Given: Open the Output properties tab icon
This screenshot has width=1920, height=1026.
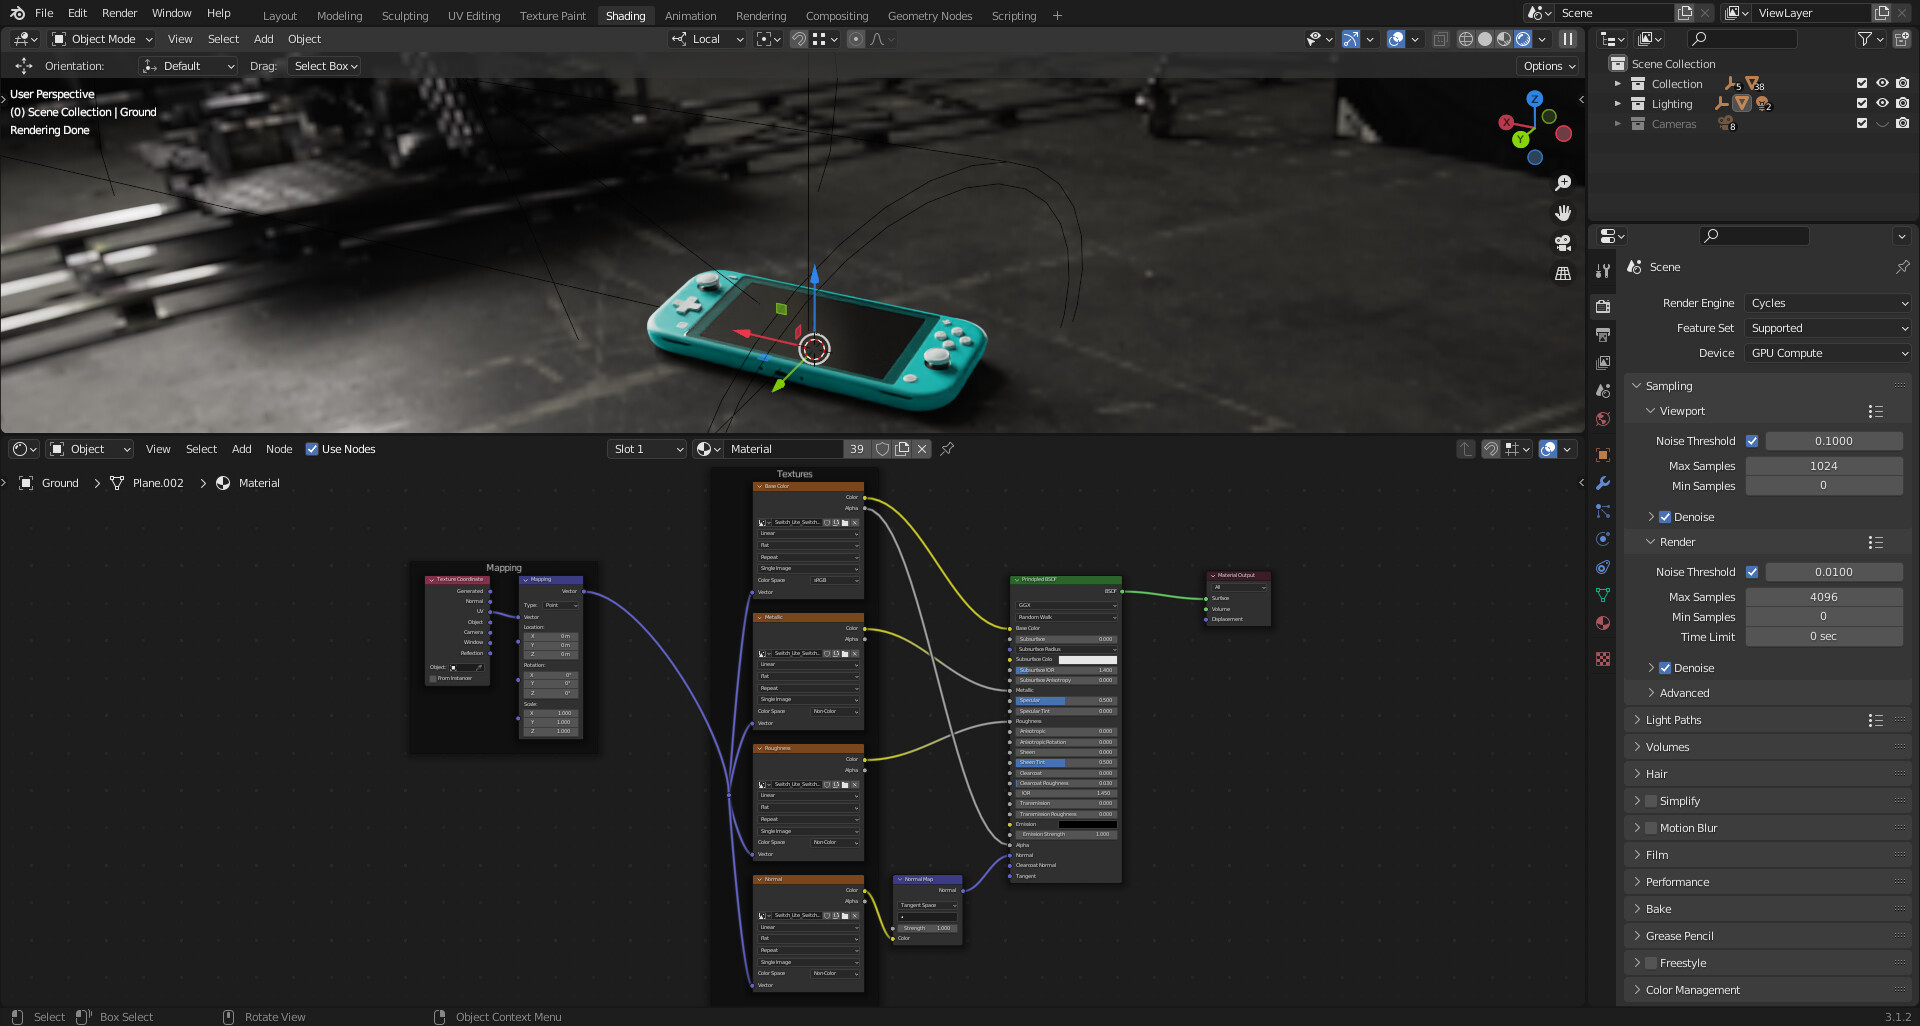Looking at the screenshot, I should point(1603,335).
